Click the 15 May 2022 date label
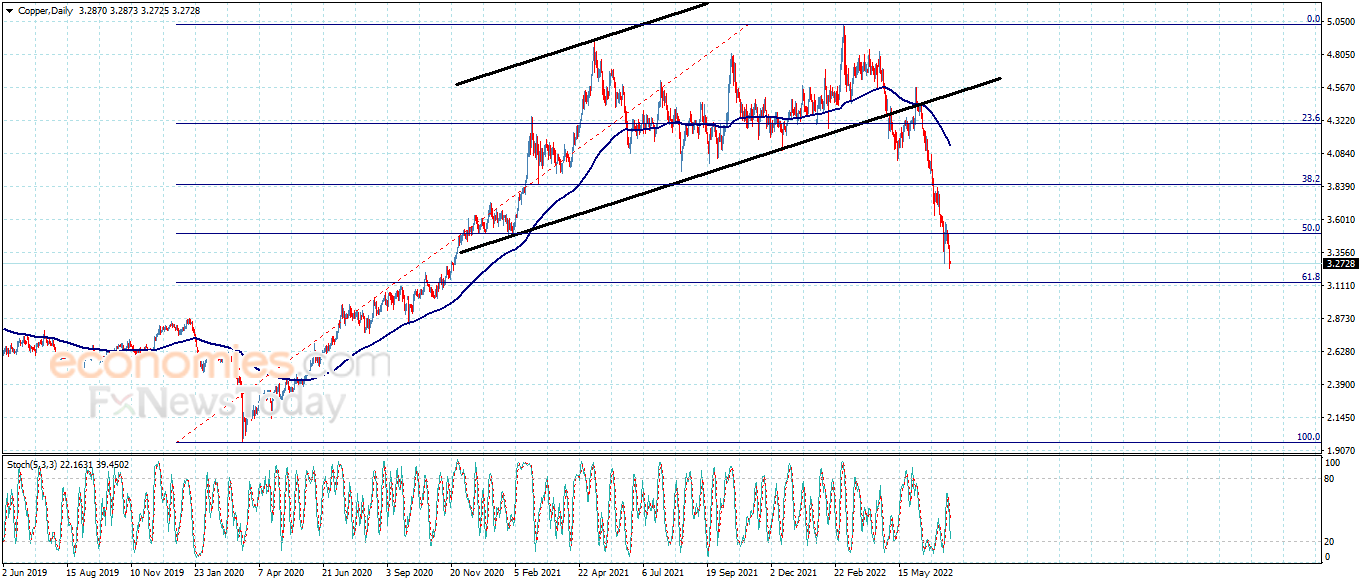This screenshot has width=1362, height=584. click(925, 575)
